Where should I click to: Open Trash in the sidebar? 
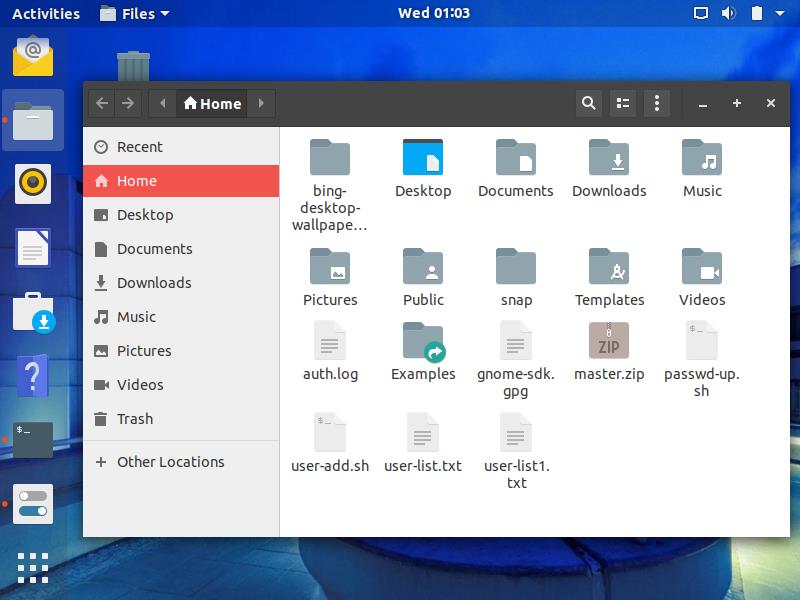click(181, 419)
